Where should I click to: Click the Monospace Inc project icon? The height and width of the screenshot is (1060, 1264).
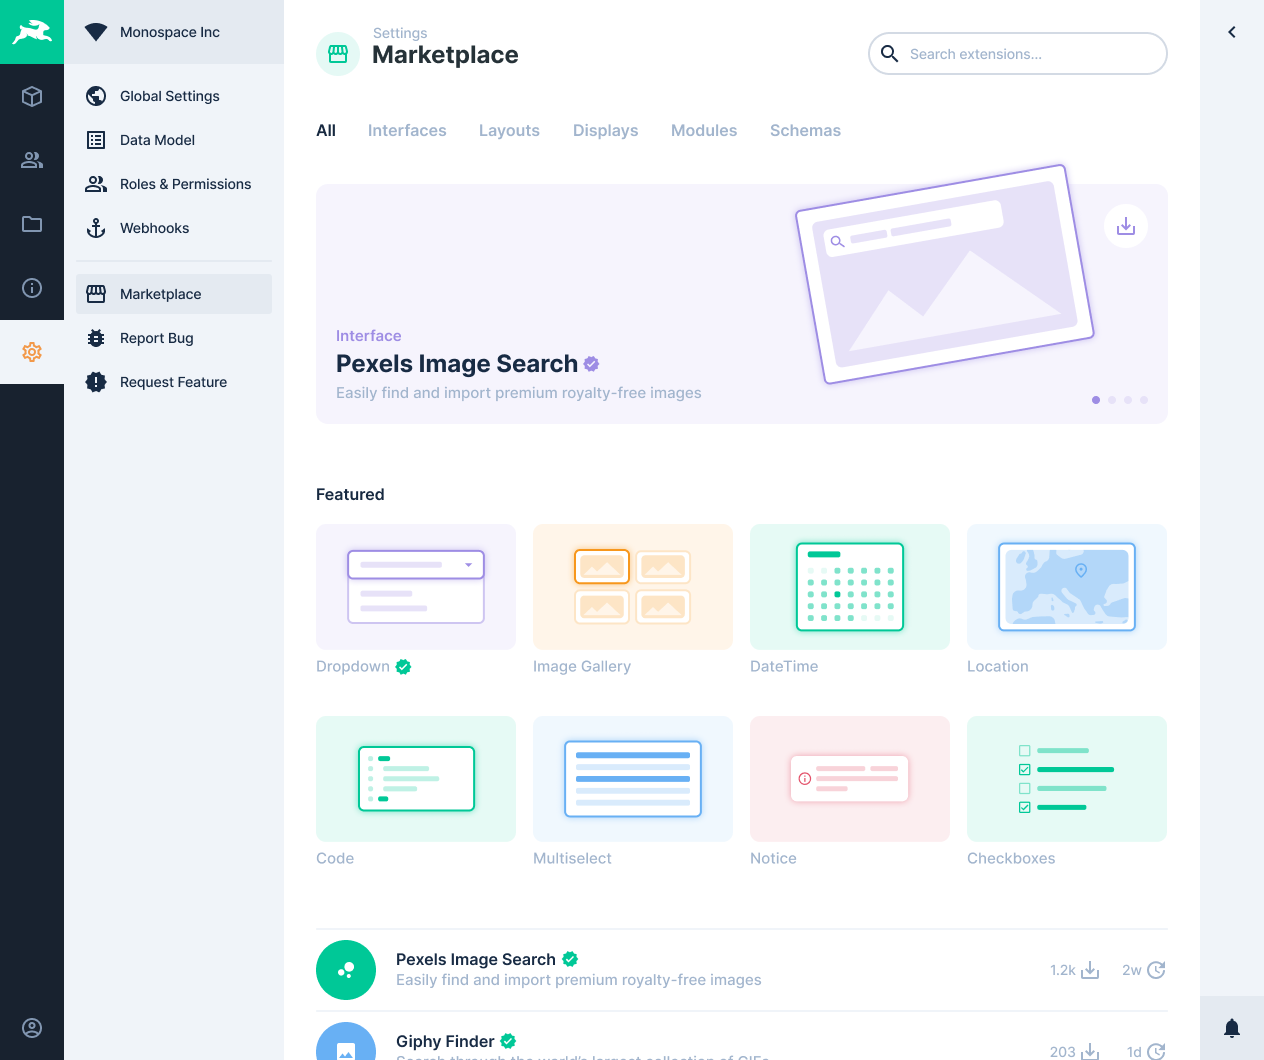[96, 32]
